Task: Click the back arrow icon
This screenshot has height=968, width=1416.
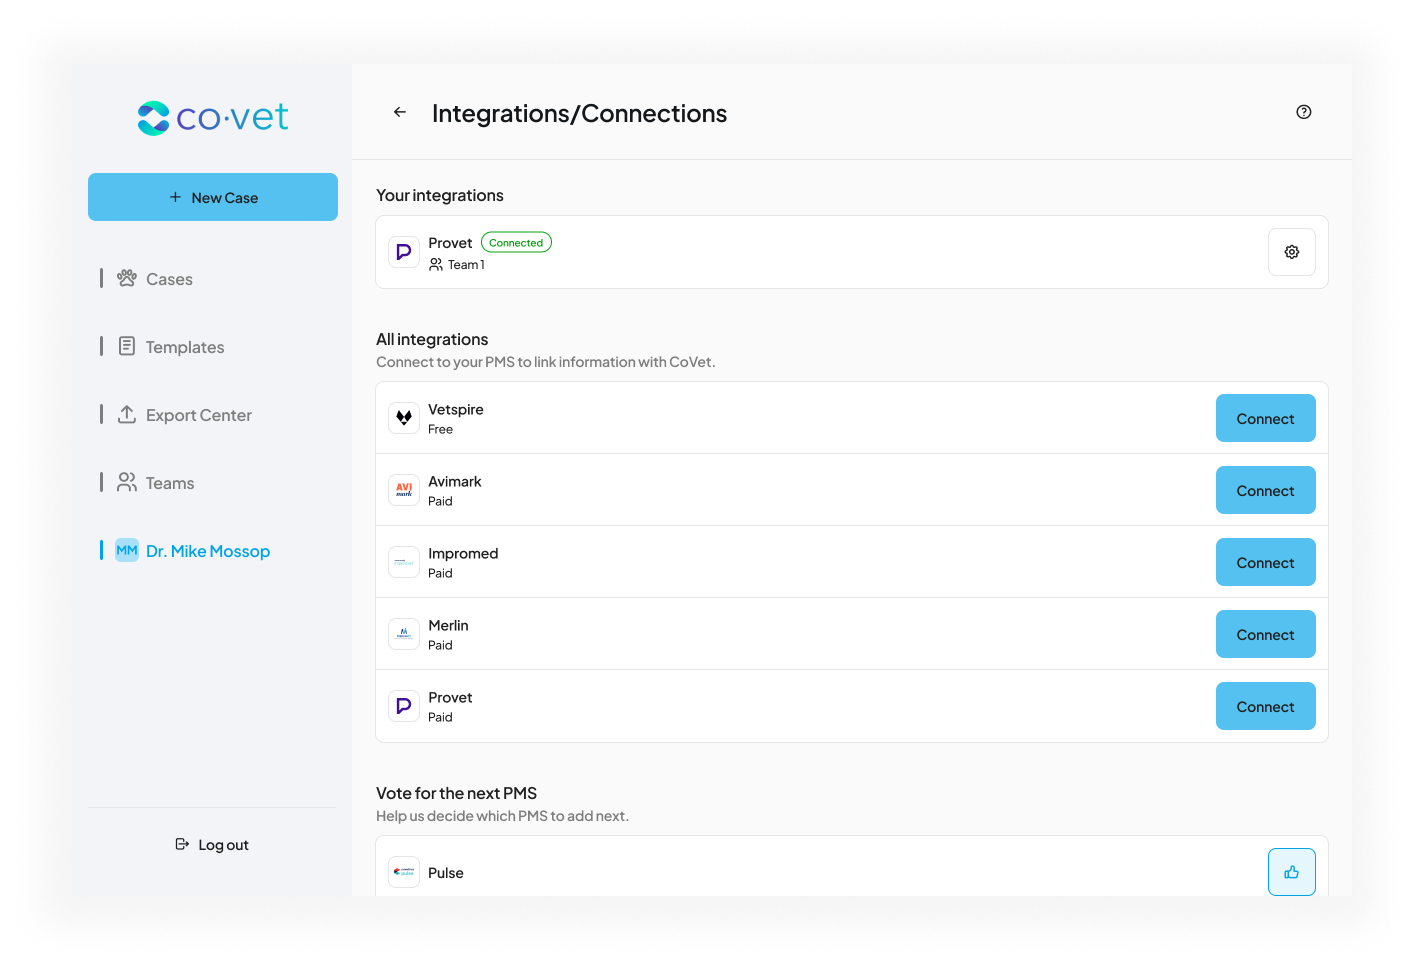Action: (400, 112)
